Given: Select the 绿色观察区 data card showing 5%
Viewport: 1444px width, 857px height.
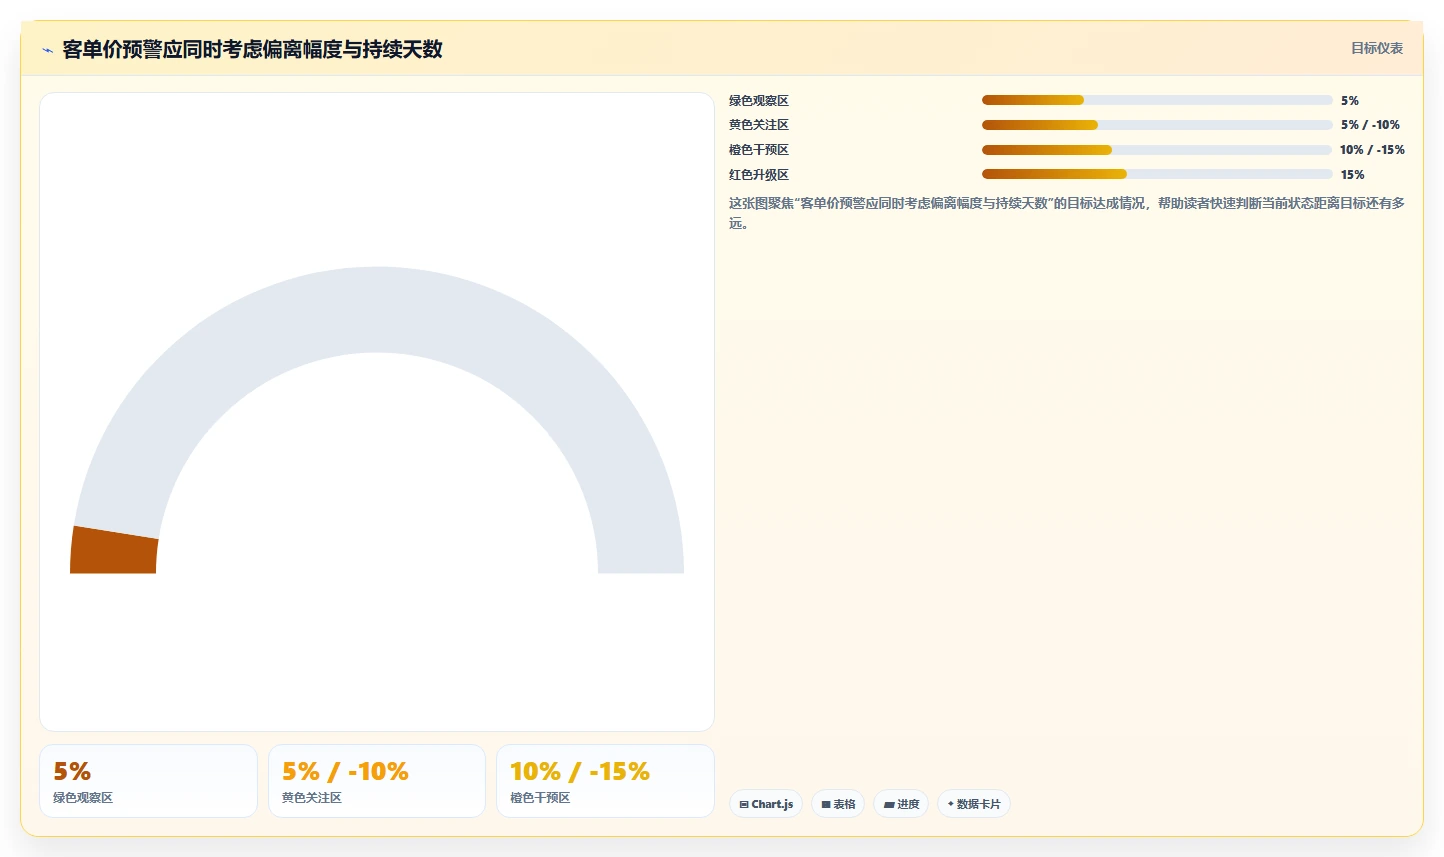Looking at the screenshot, I should point(148,781).
